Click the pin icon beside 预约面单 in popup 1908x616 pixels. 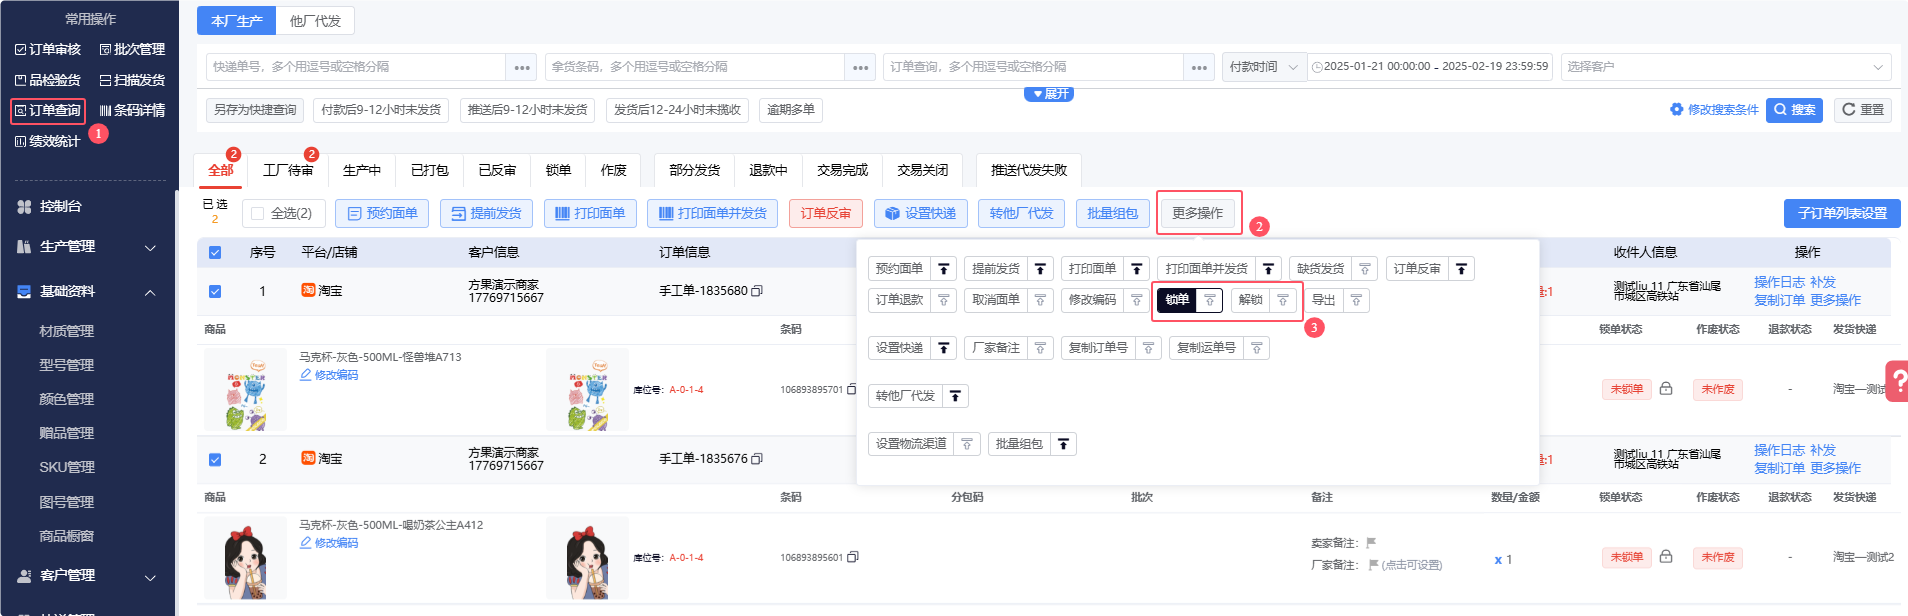pyautogui.click(x=943, y=269)
